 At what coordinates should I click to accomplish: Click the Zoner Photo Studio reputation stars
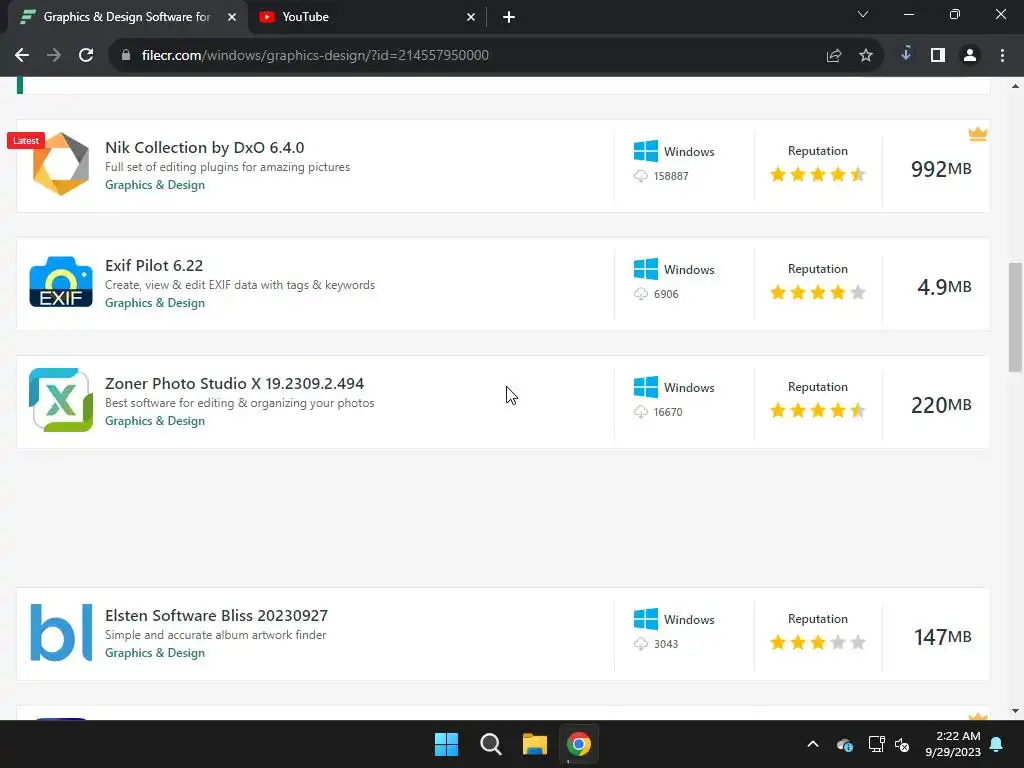click(818, 410)
